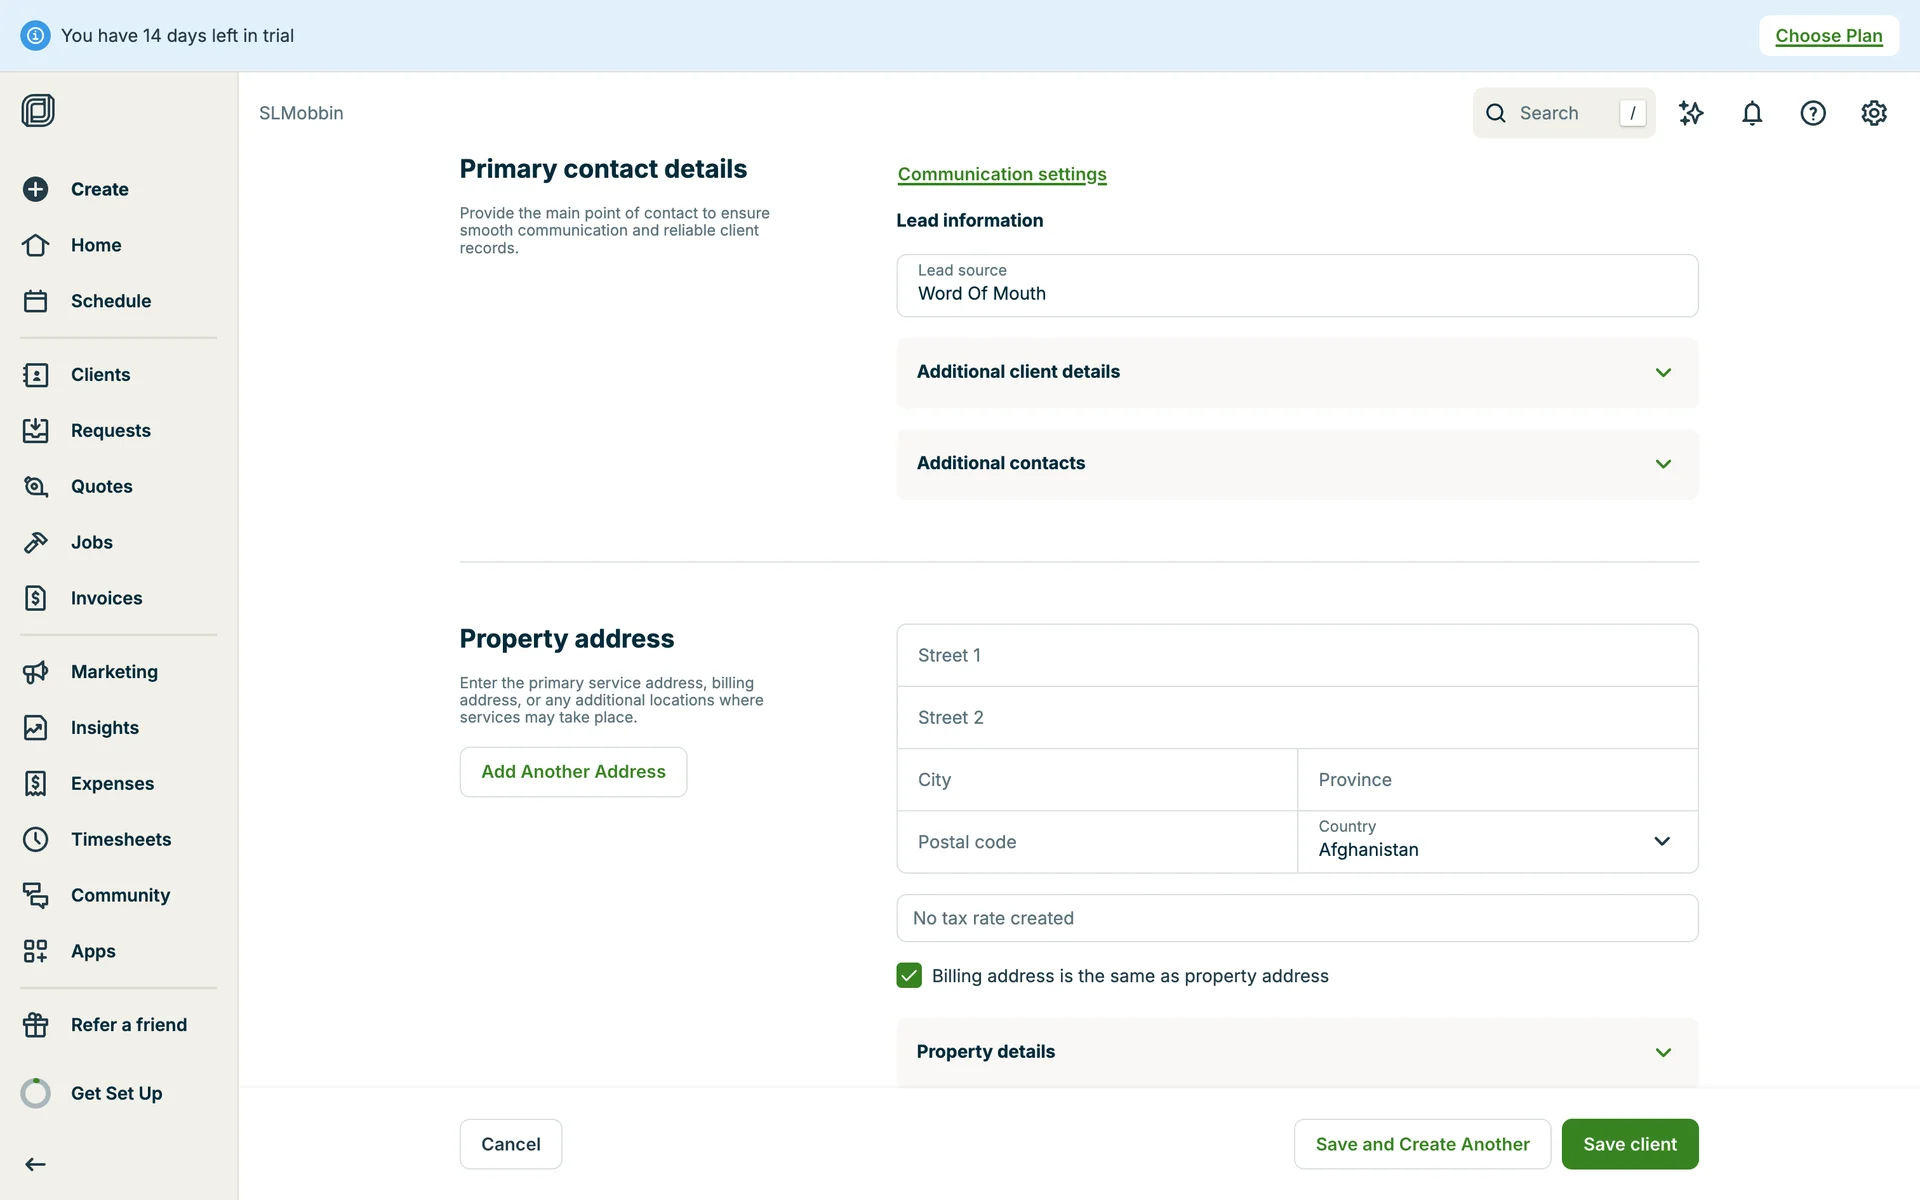Go to Invoices in the sidebar
The height and width of the screenshot is (1200, 1920).
[x=106, y=598]
